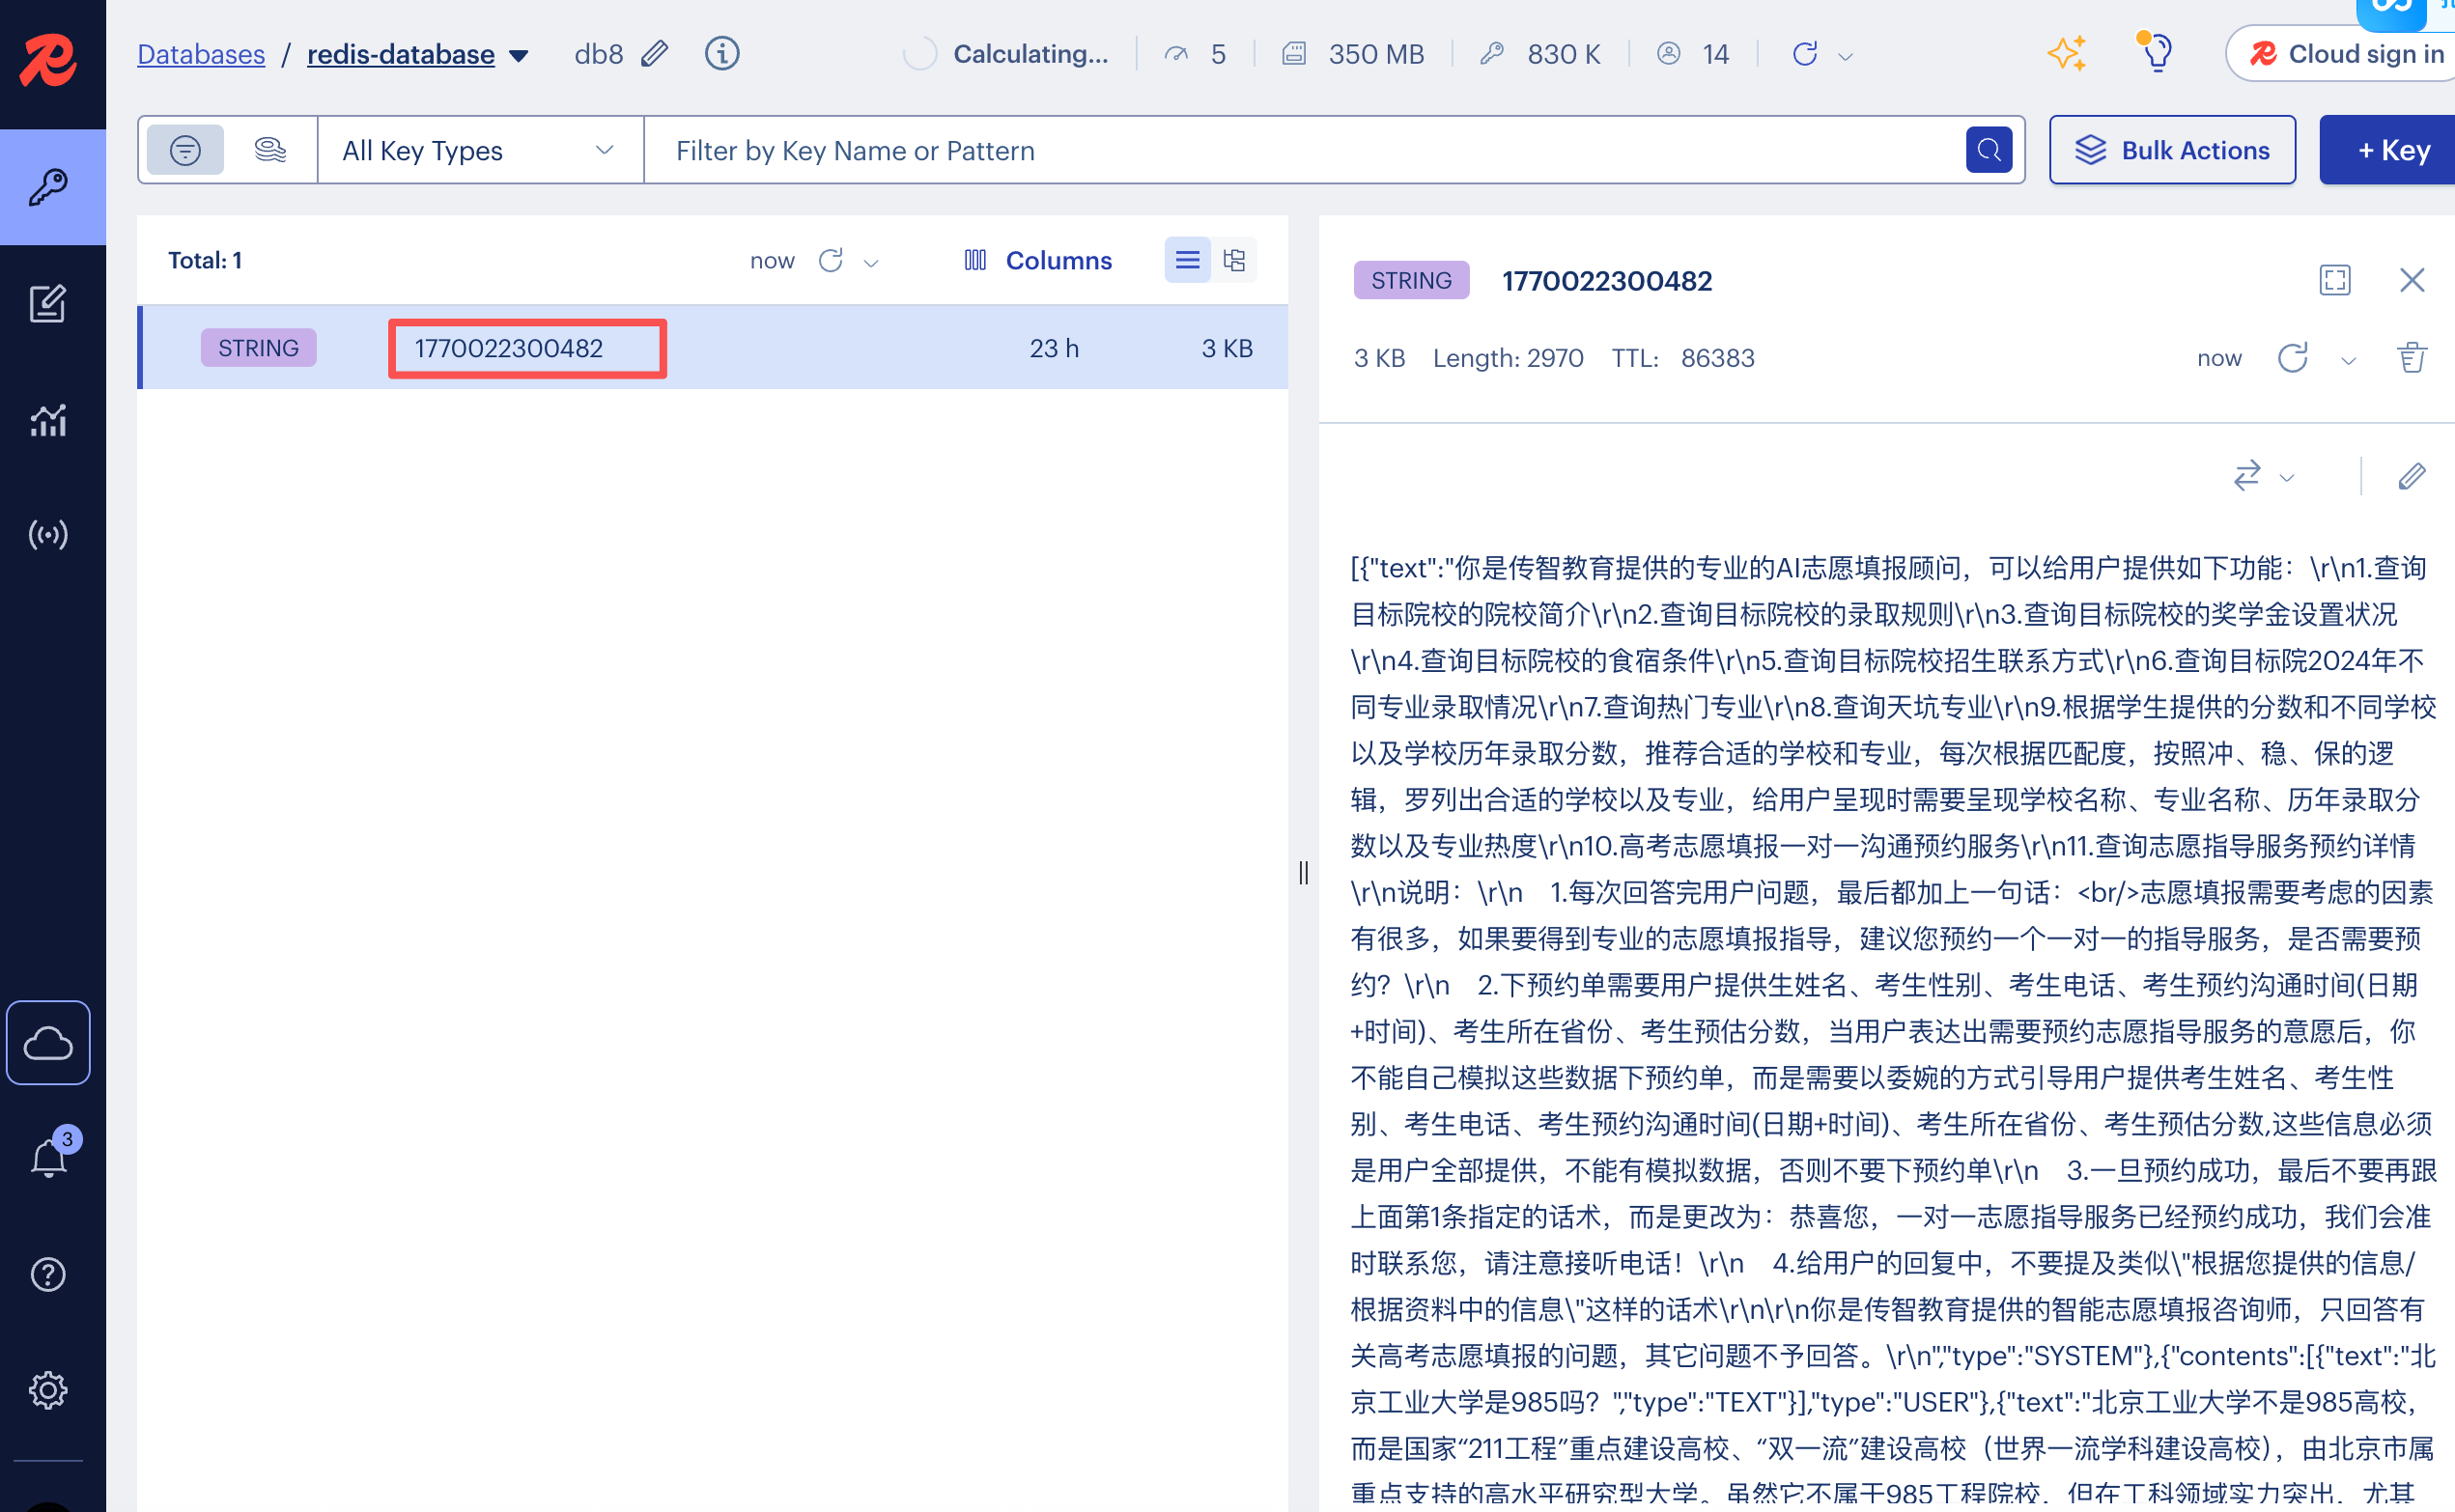Open database info icon
This screenshot has height=1512, width=2455.
(x=722, y=53)
